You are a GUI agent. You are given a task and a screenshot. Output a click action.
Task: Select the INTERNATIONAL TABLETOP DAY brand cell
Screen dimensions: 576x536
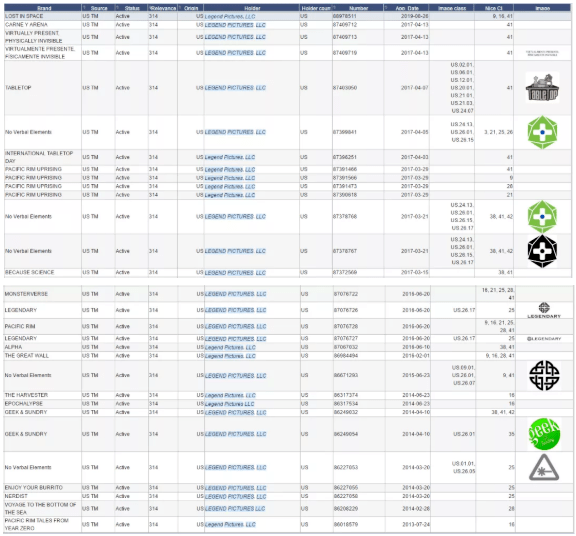pos(43,157)
